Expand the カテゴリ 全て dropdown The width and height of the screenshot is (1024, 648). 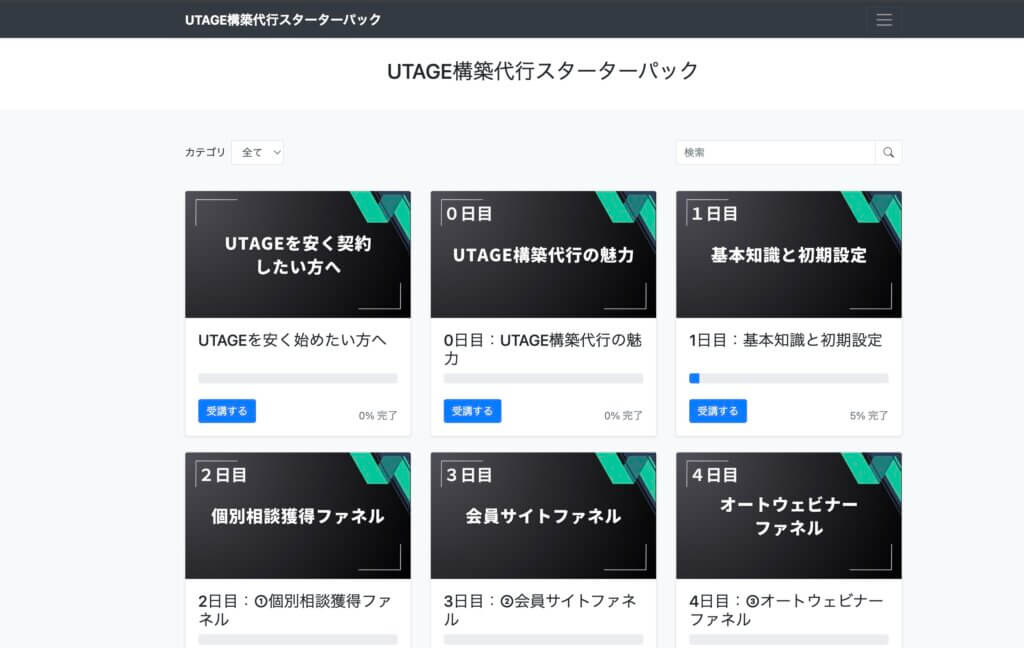click(258, 153)
